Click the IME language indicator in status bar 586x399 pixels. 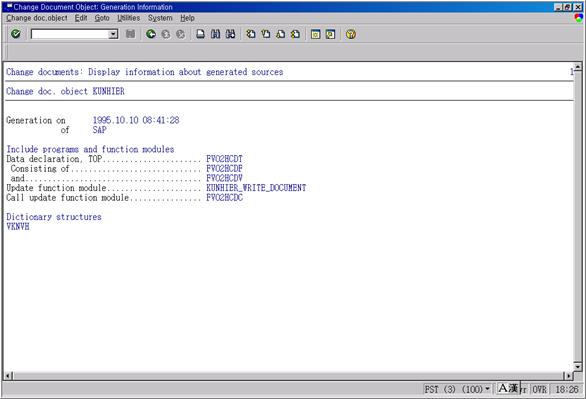coord(508,389)
